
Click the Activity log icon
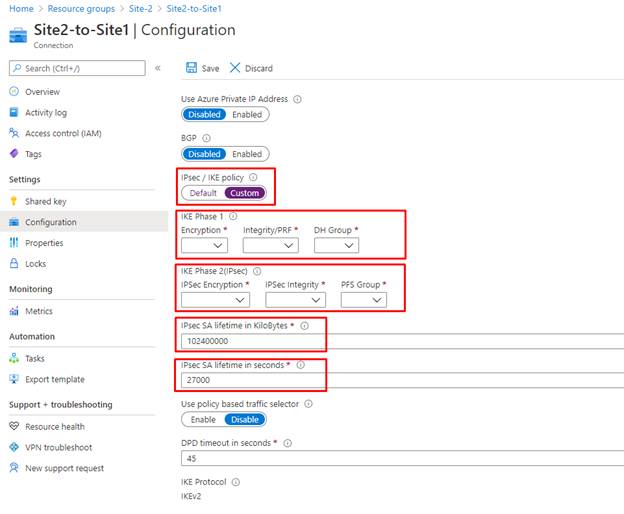click(14, 112)
